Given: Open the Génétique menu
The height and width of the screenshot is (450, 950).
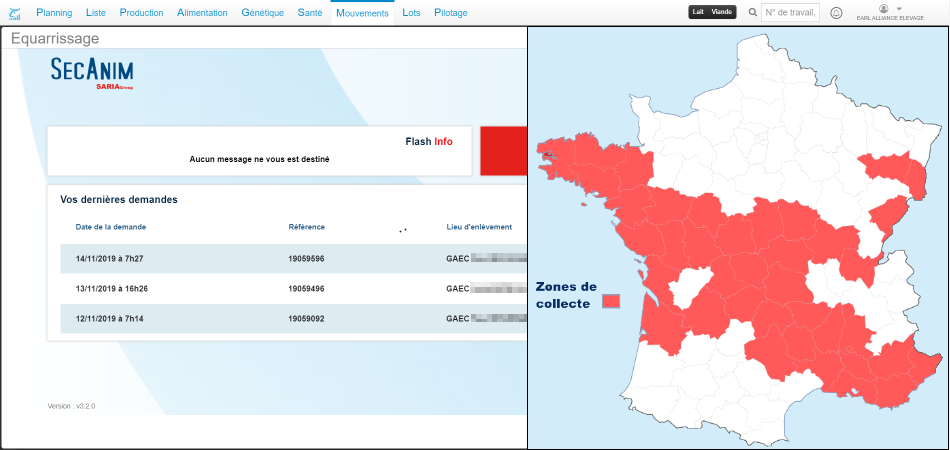Looking at the screenshot, I should tap(262, 13).
